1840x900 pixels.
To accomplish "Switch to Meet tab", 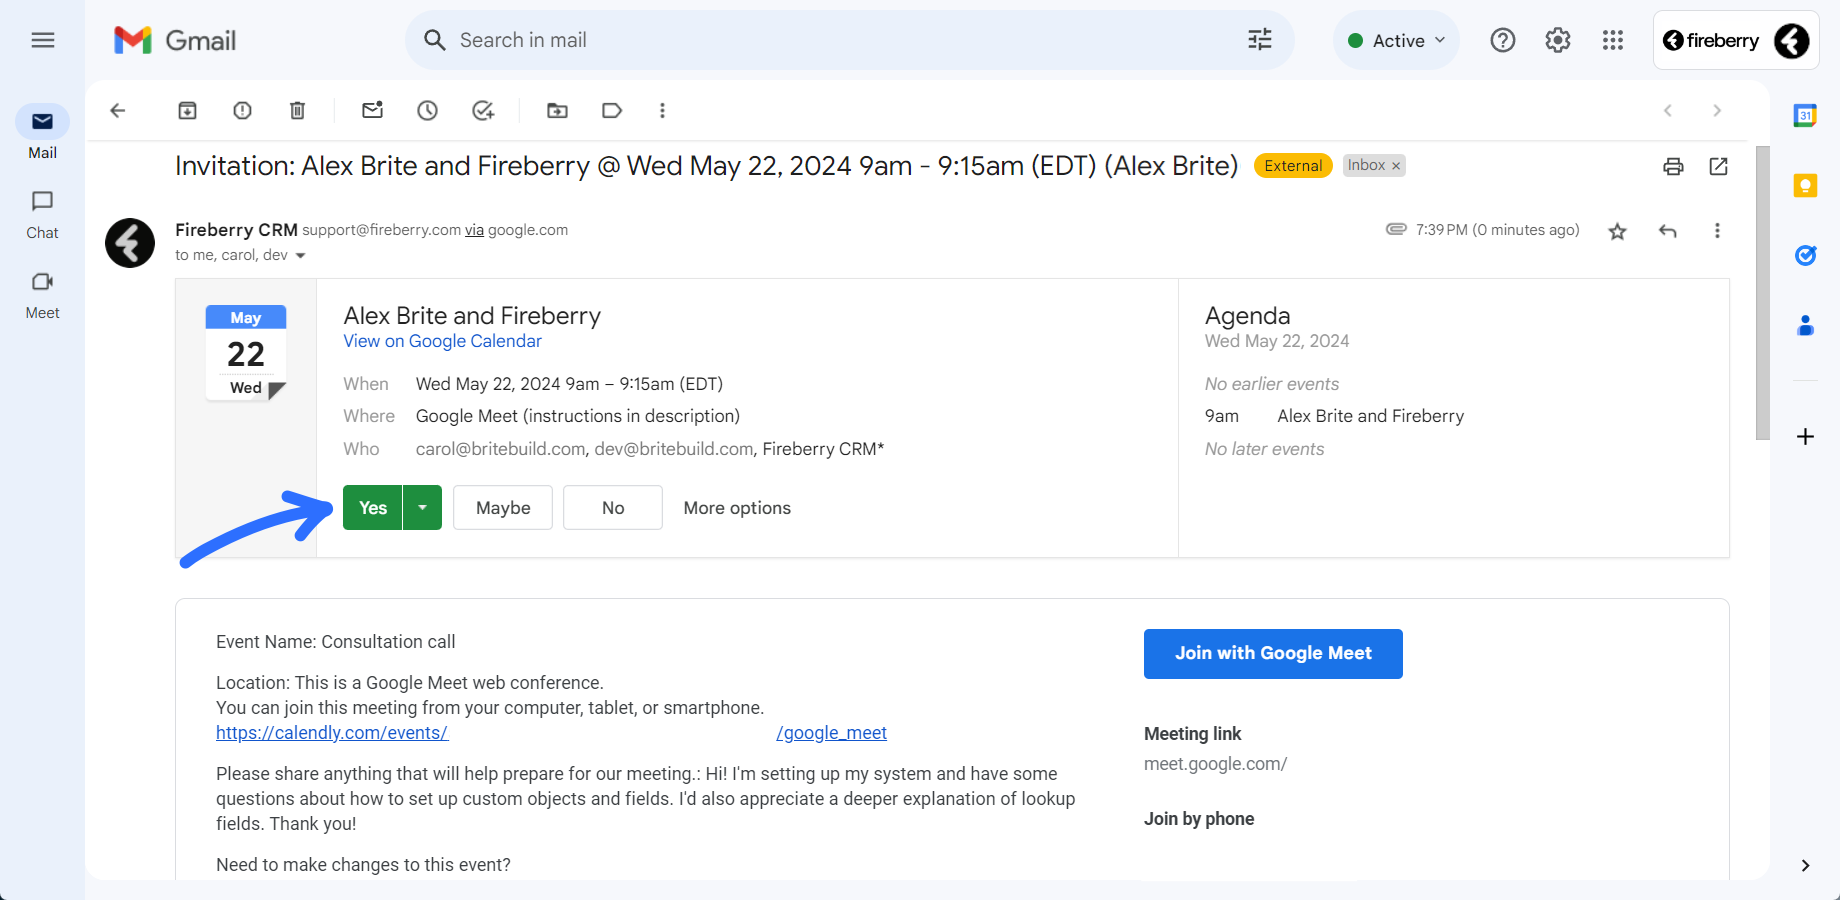I will [x=42, y=296].
